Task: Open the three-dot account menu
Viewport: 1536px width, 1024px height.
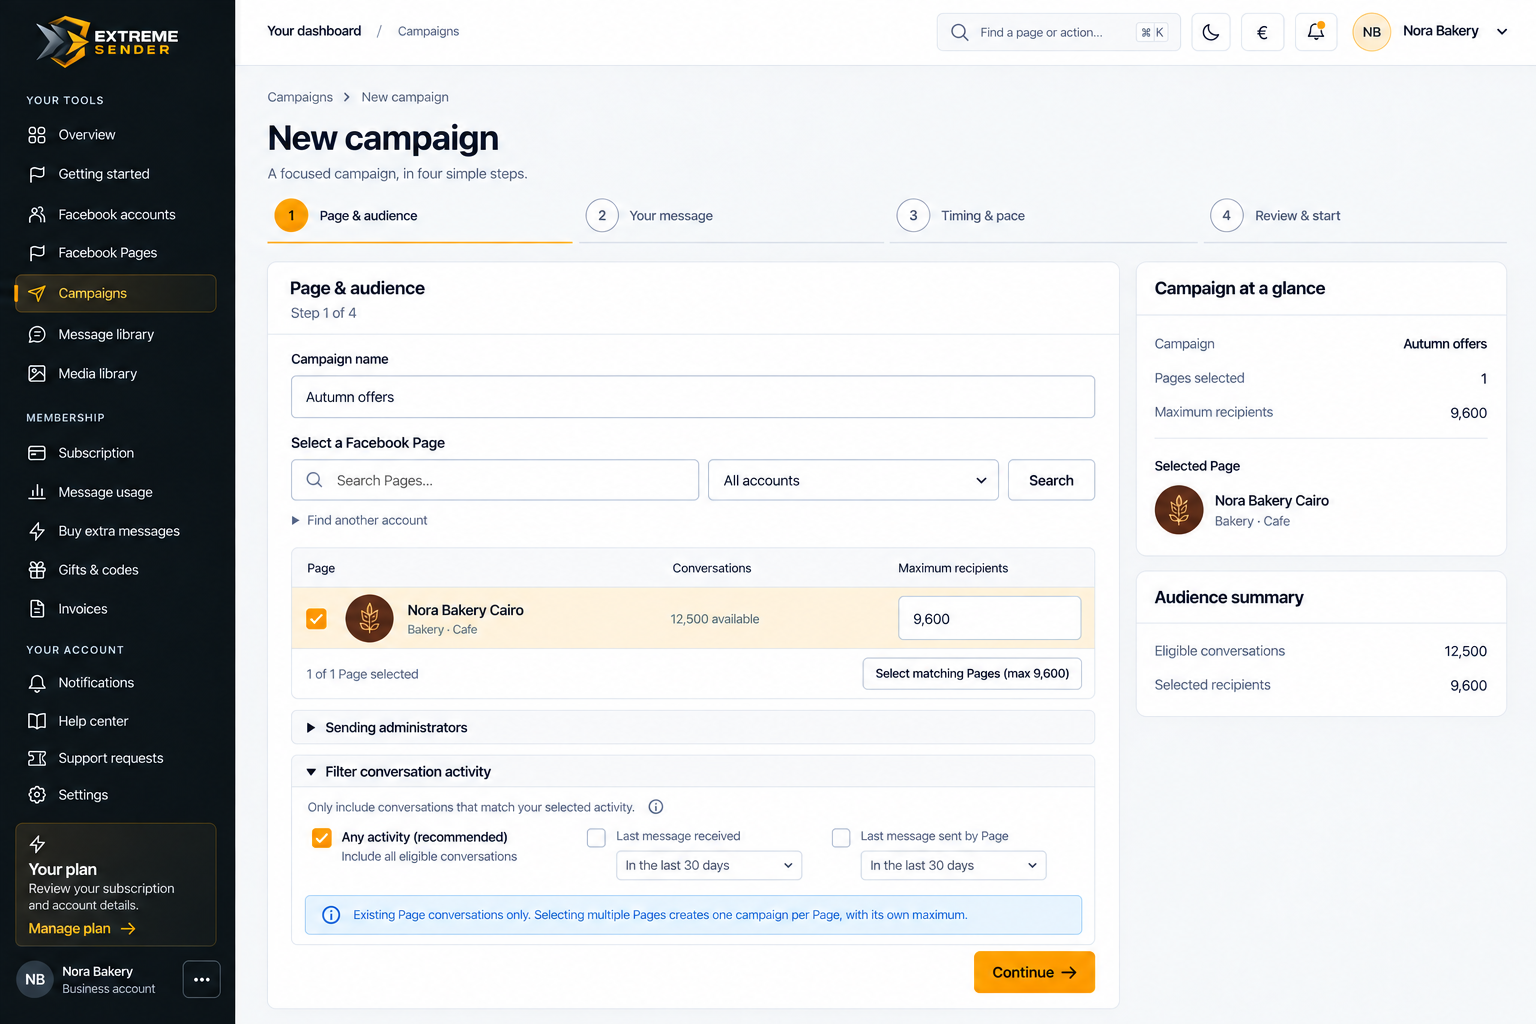Action: click(201, 979)
